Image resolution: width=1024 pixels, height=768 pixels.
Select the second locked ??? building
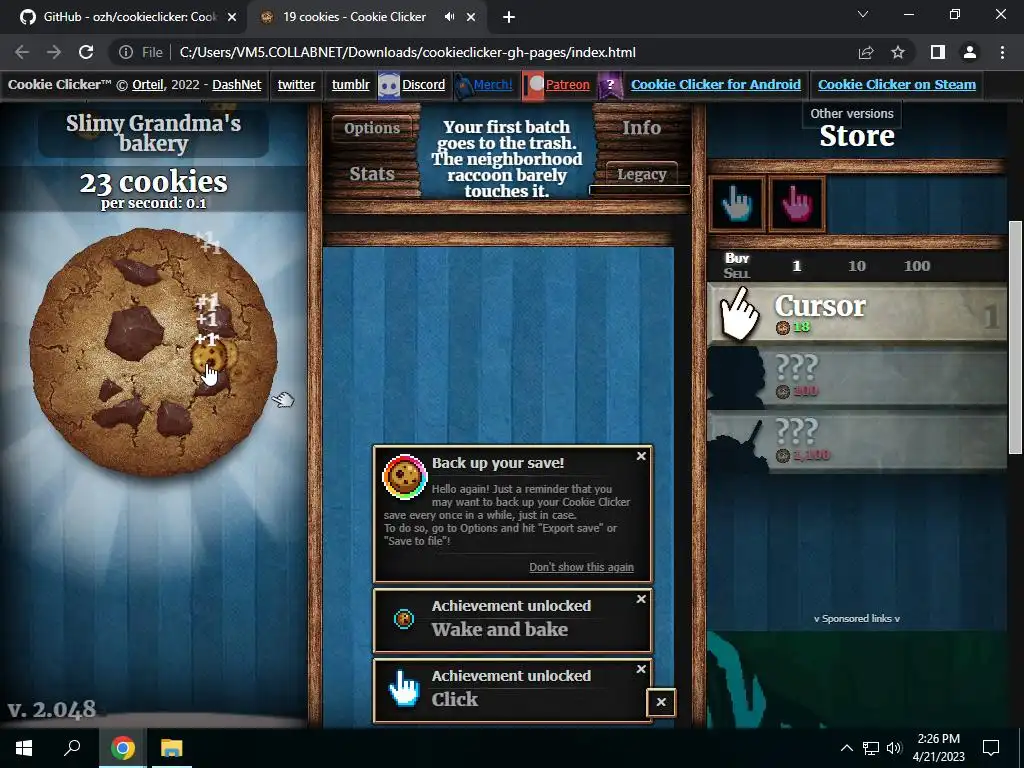click(857, 442)
